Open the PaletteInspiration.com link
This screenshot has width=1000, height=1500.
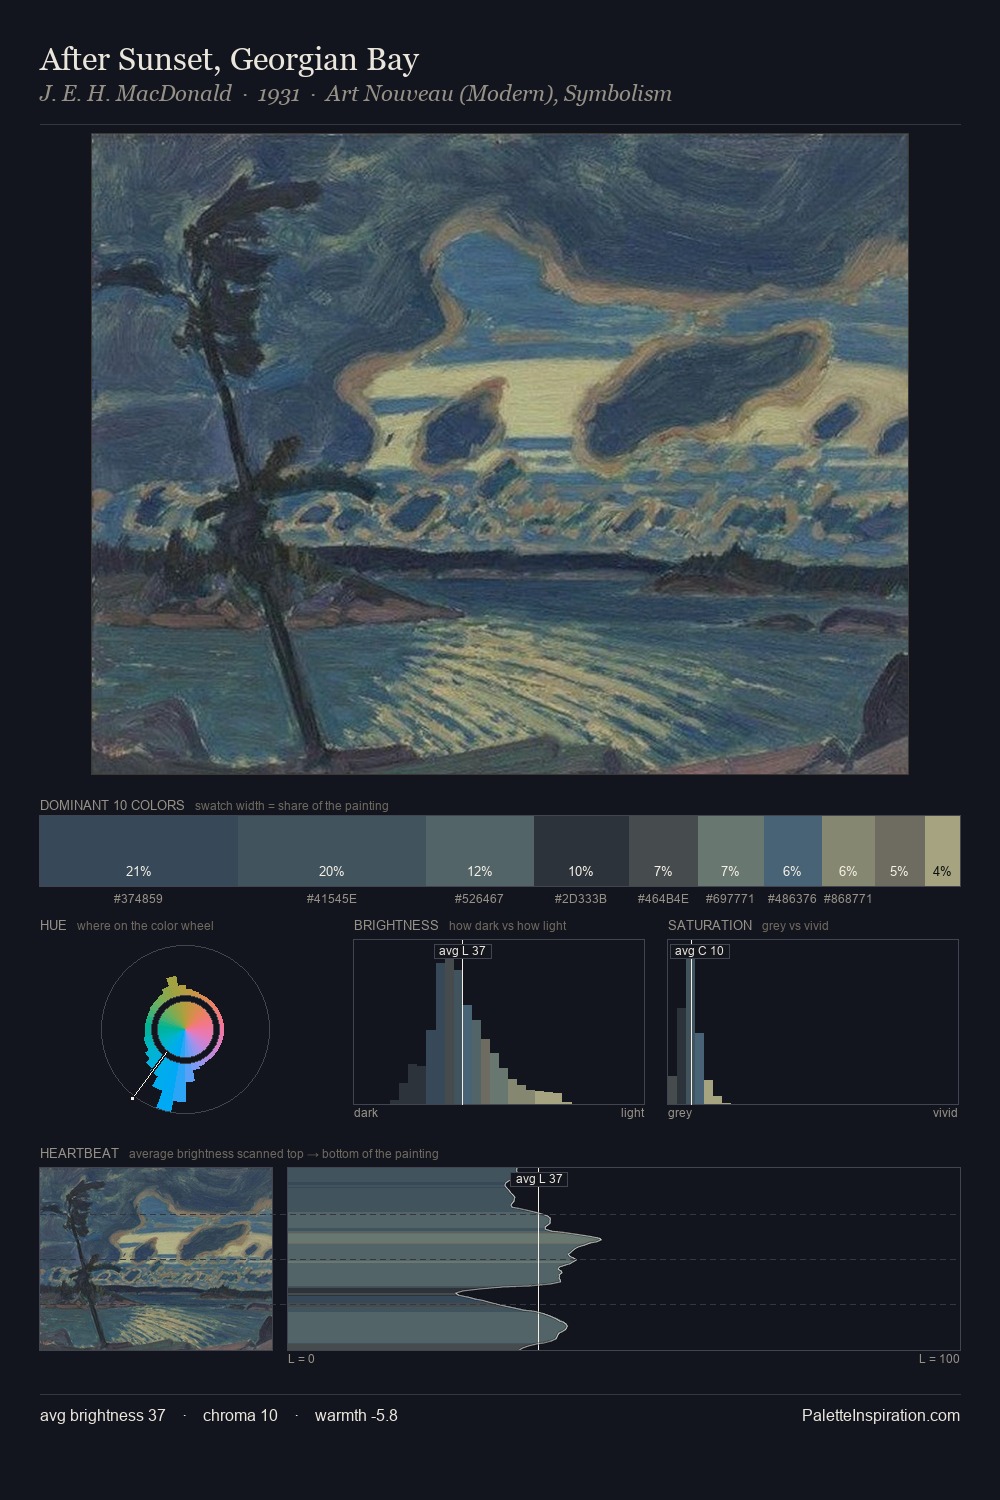pos(881,1415)
